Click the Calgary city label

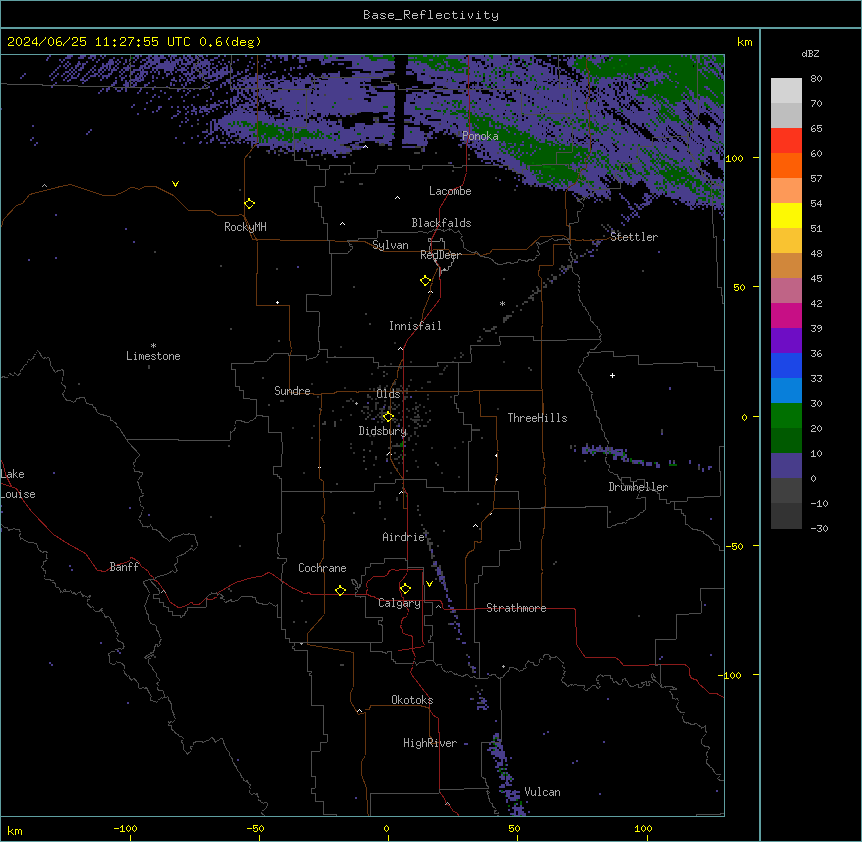pos(400,603)
